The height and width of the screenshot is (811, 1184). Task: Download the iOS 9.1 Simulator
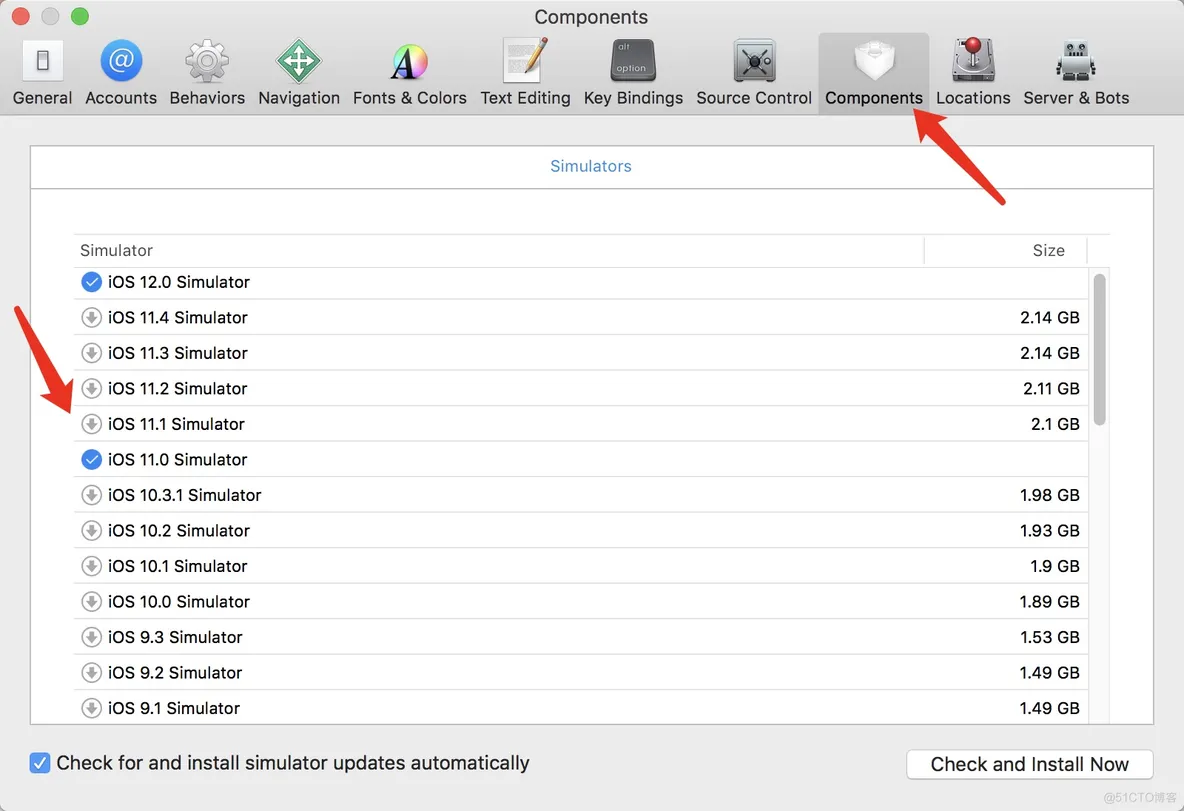[91, 708]
